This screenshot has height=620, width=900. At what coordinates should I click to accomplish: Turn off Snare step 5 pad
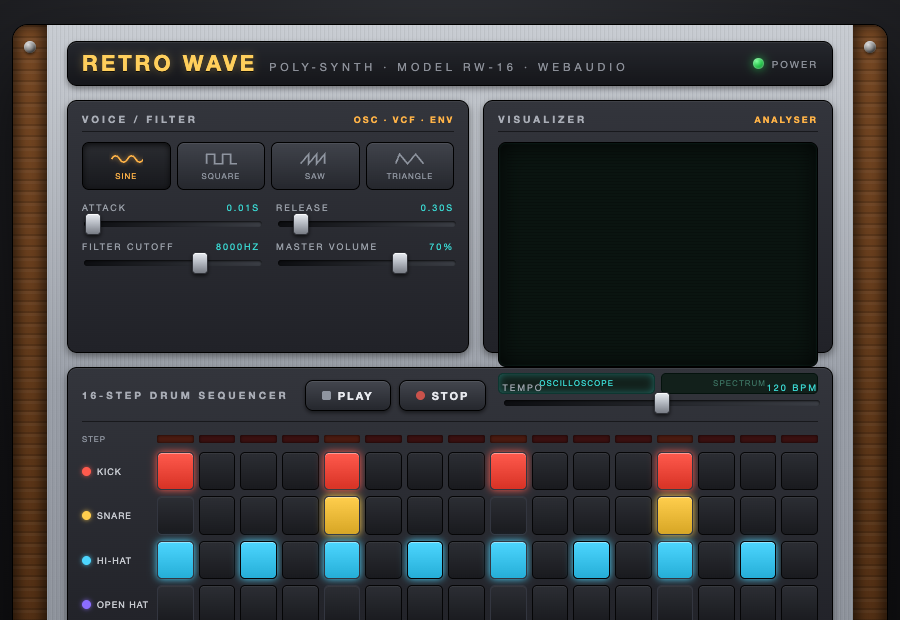pos(342,516)
